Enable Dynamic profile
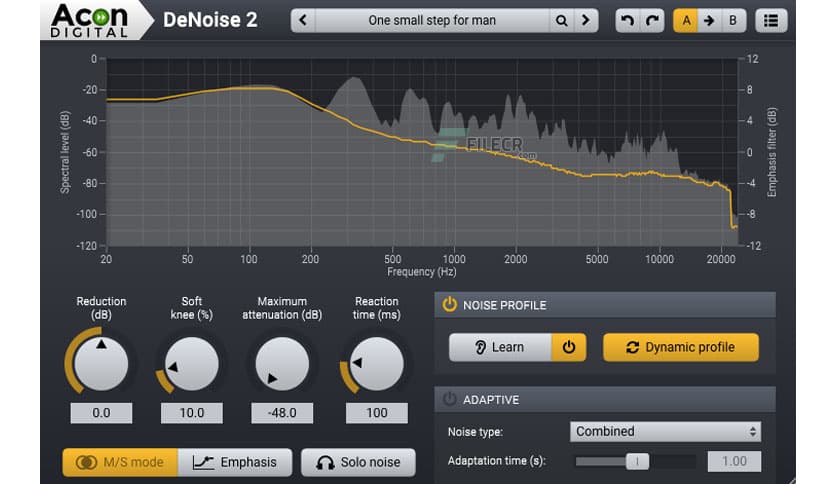836x484 pixels. 680,347
